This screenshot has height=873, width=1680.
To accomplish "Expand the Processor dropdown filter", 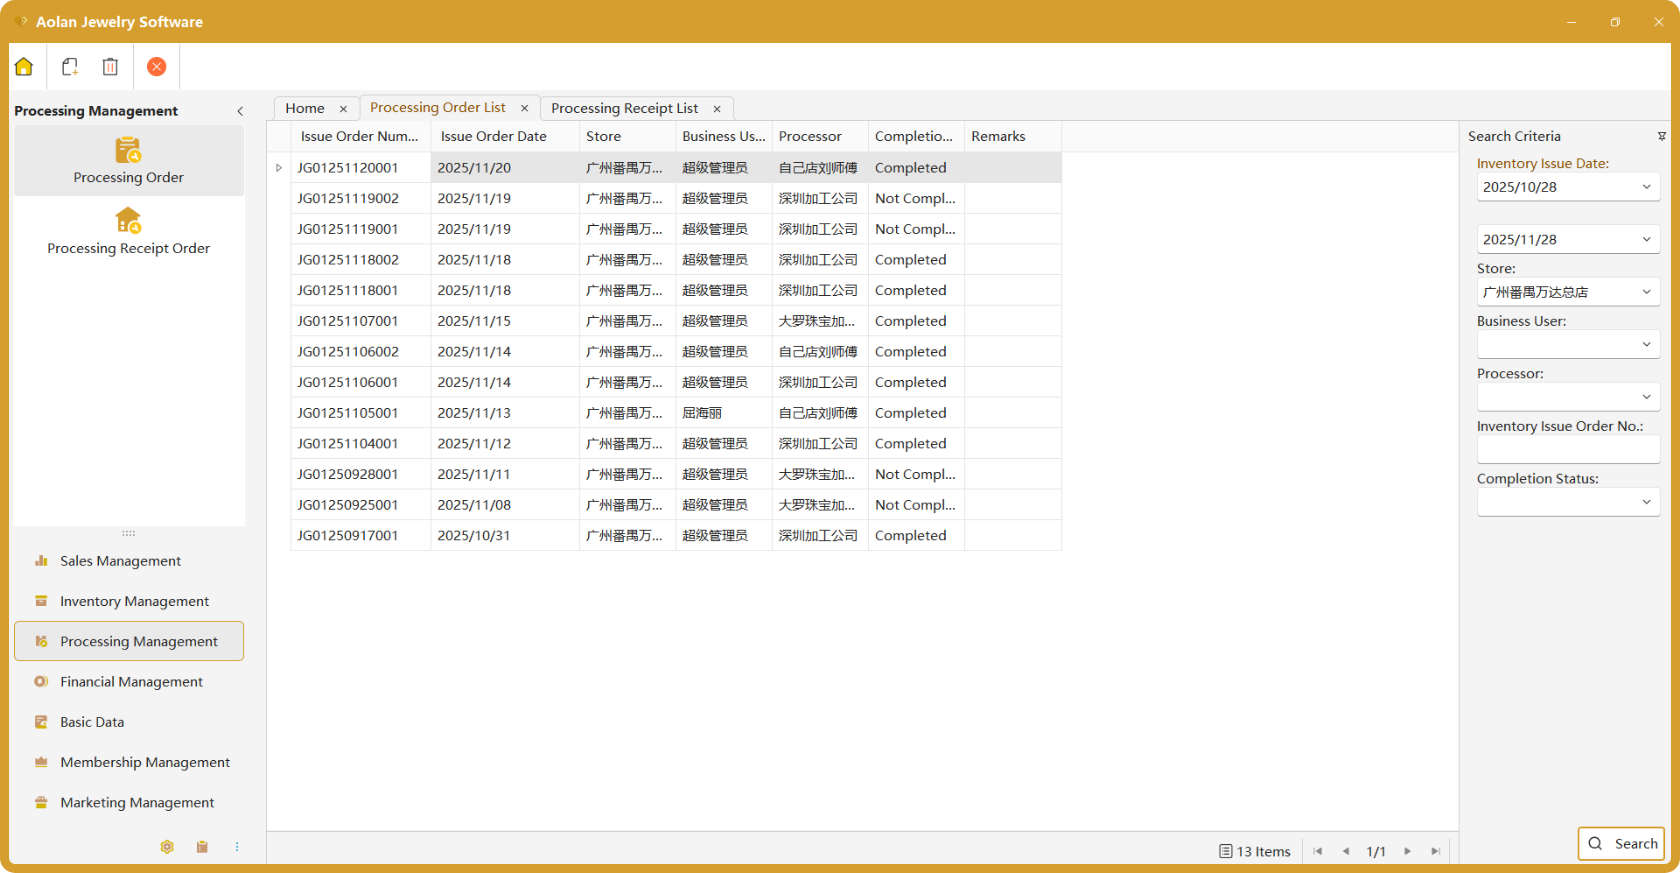I will 1646,397.
